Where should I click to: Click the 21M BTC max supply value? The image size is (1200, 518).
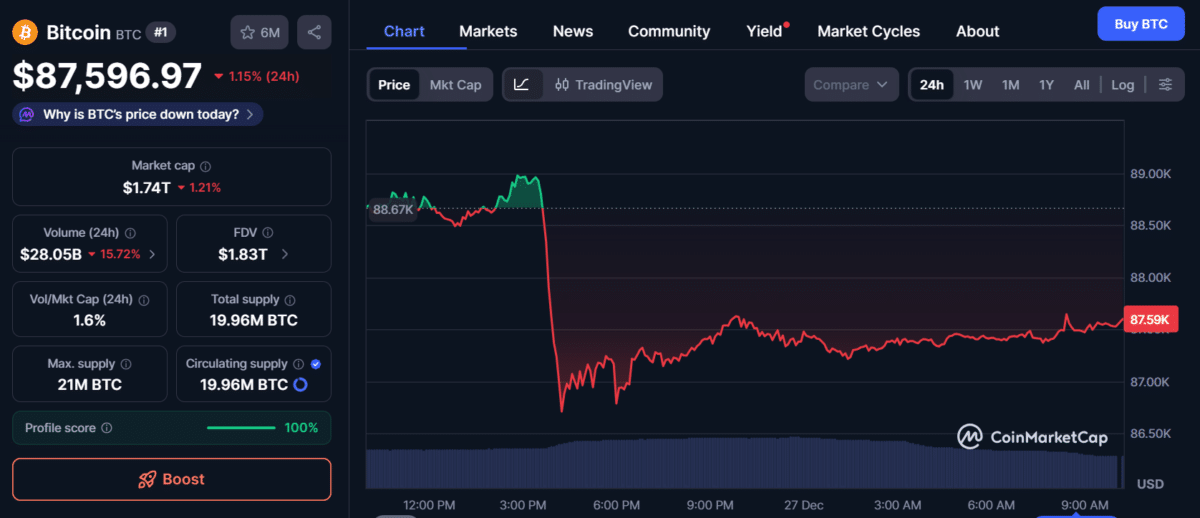pyautogui.click(x=89, y=385)
